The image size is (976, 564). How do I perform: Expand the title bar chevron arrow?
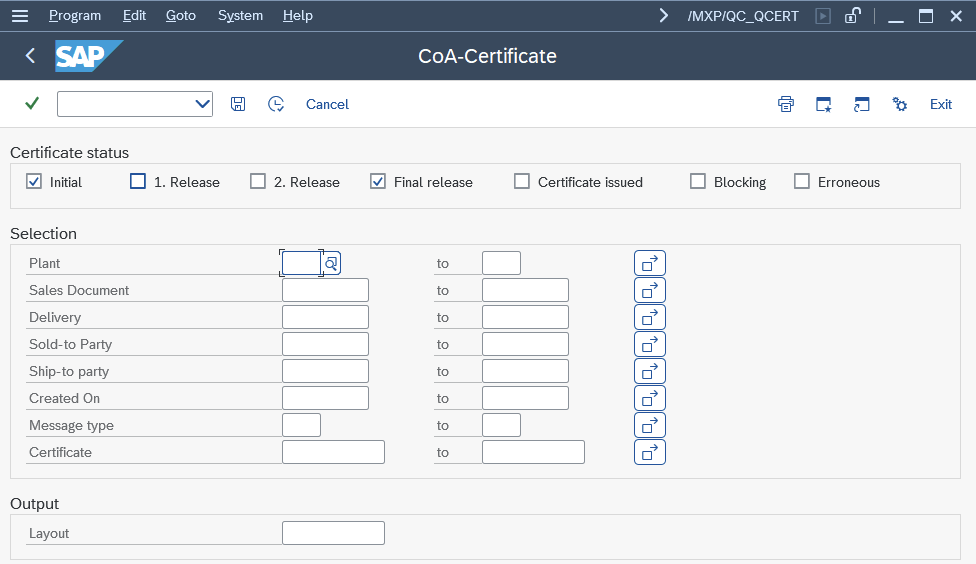pos(664,16)
